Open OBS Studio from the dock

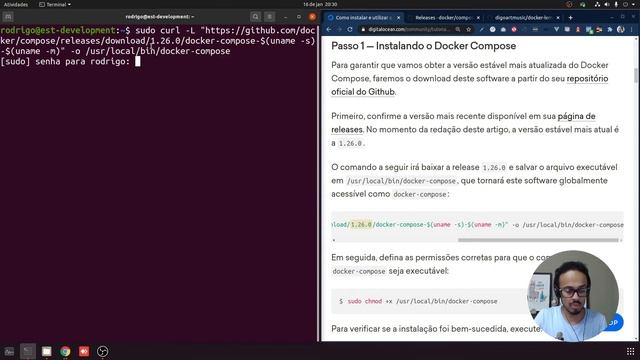pos(103,351)
